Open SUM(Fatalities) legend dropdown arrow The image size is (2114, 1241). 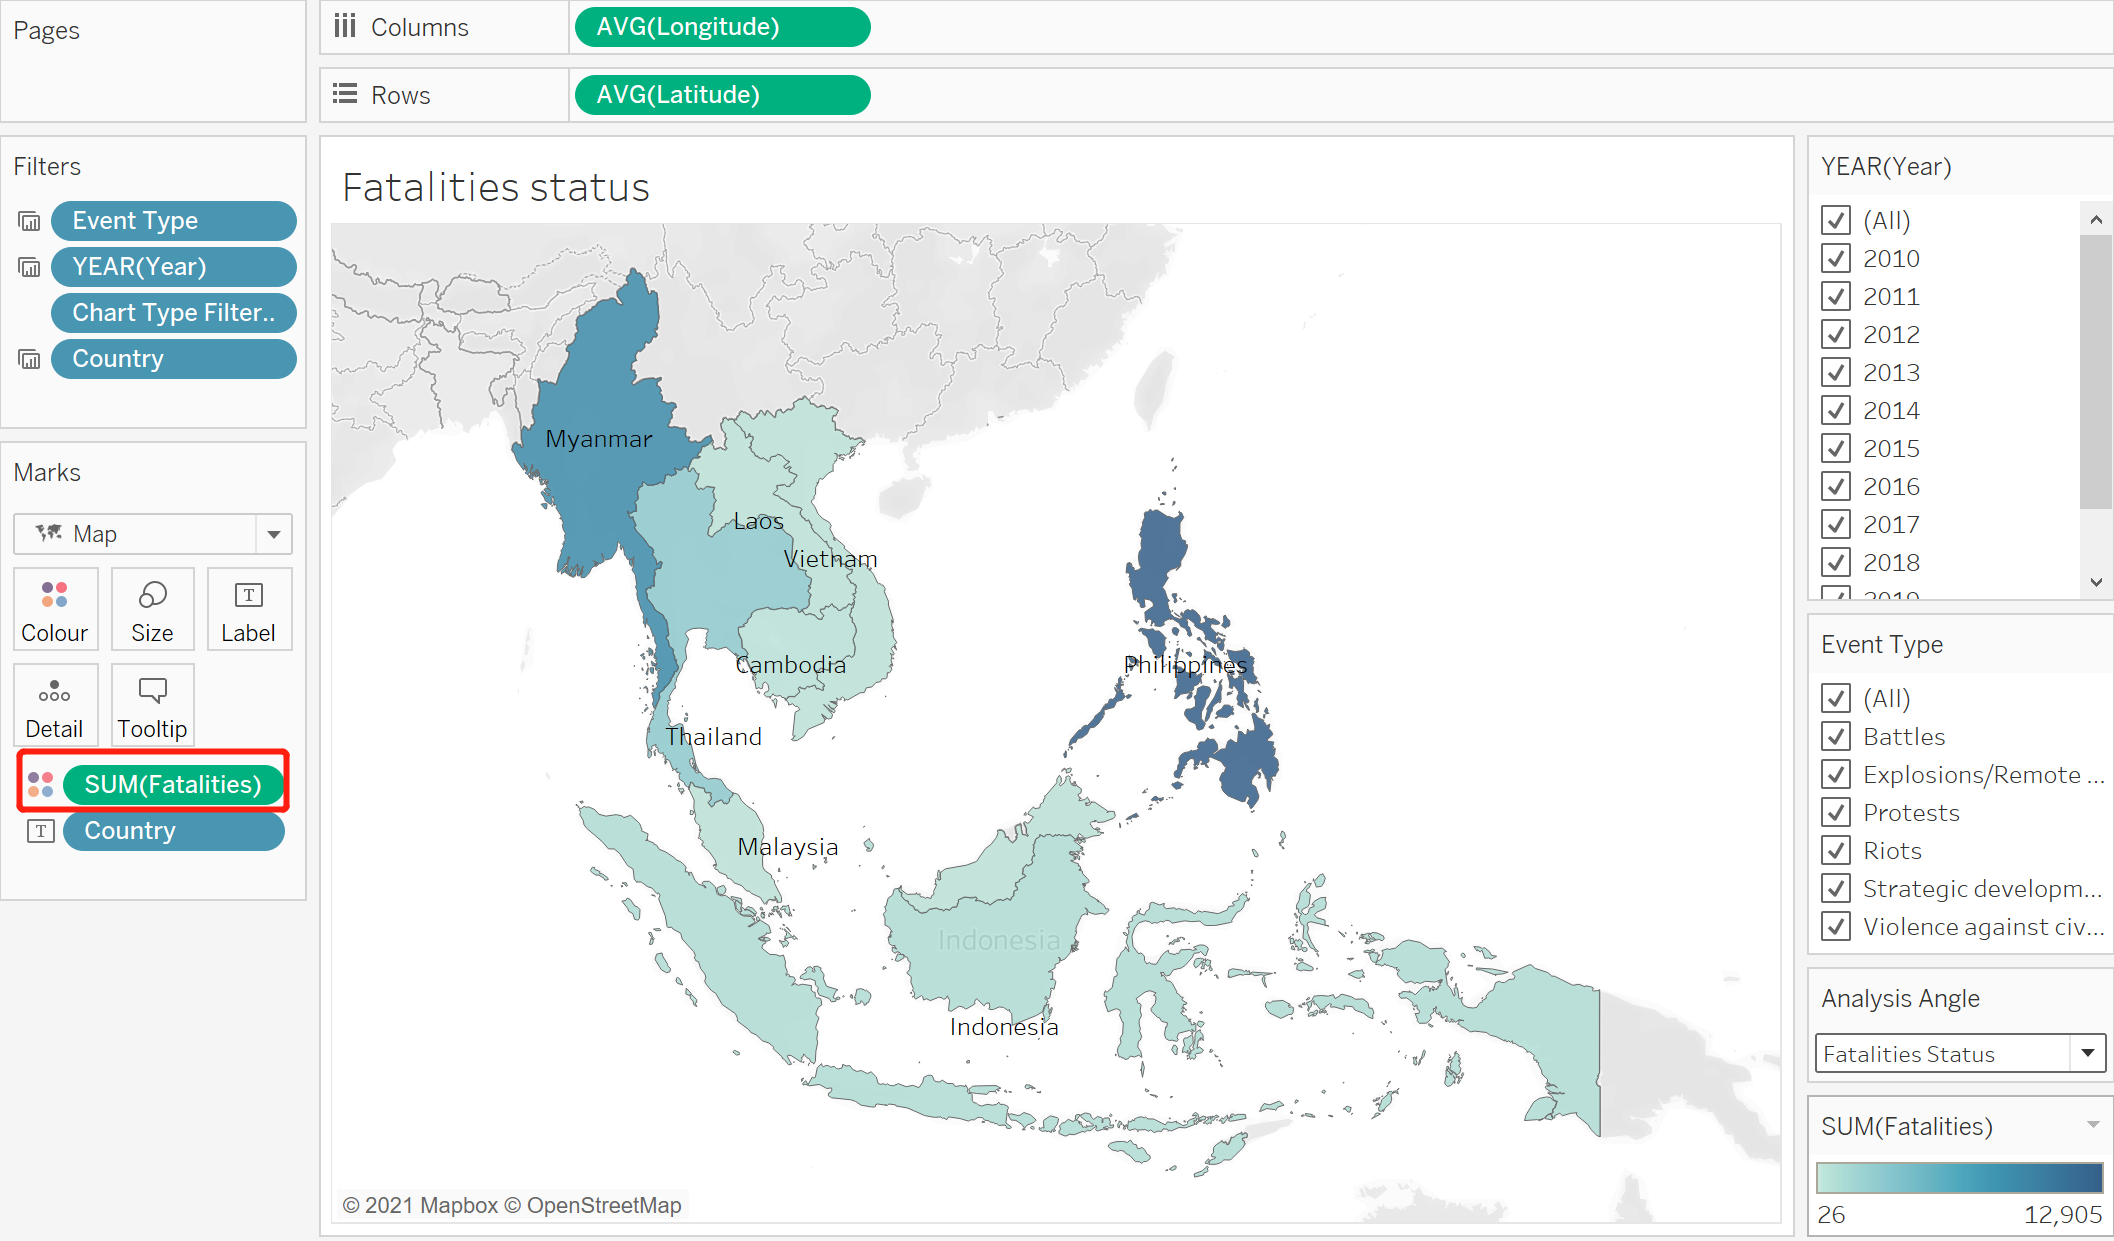coord(2092,1125)
